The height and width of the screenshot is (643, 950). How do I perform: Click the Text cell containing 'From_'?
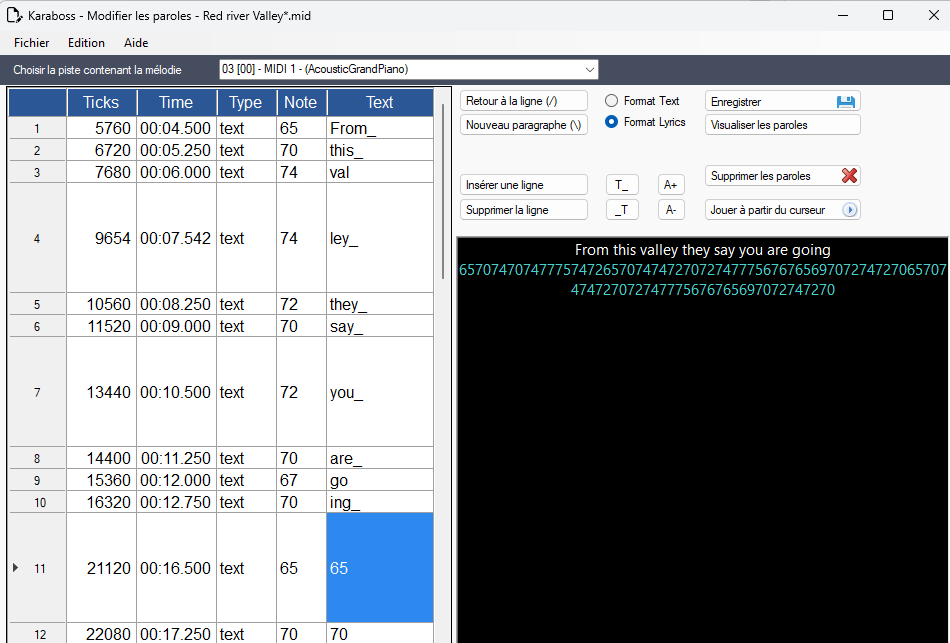point(379,129)
